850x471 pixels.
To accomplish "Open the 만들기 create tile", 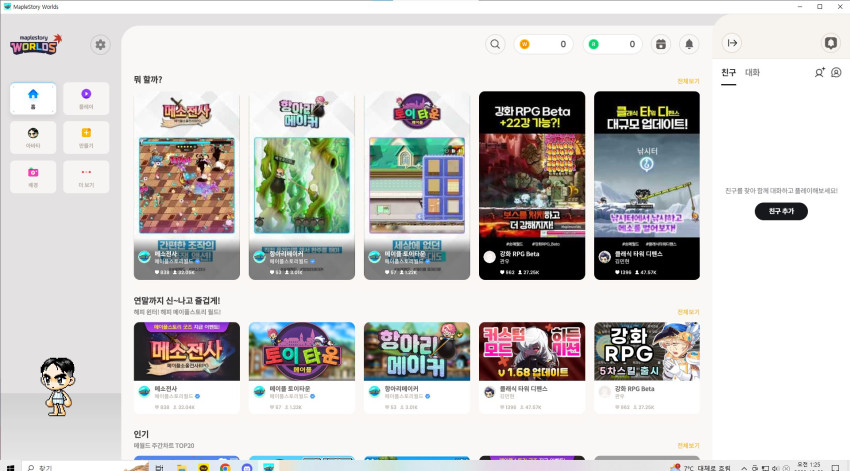I will tap(86, 138).
